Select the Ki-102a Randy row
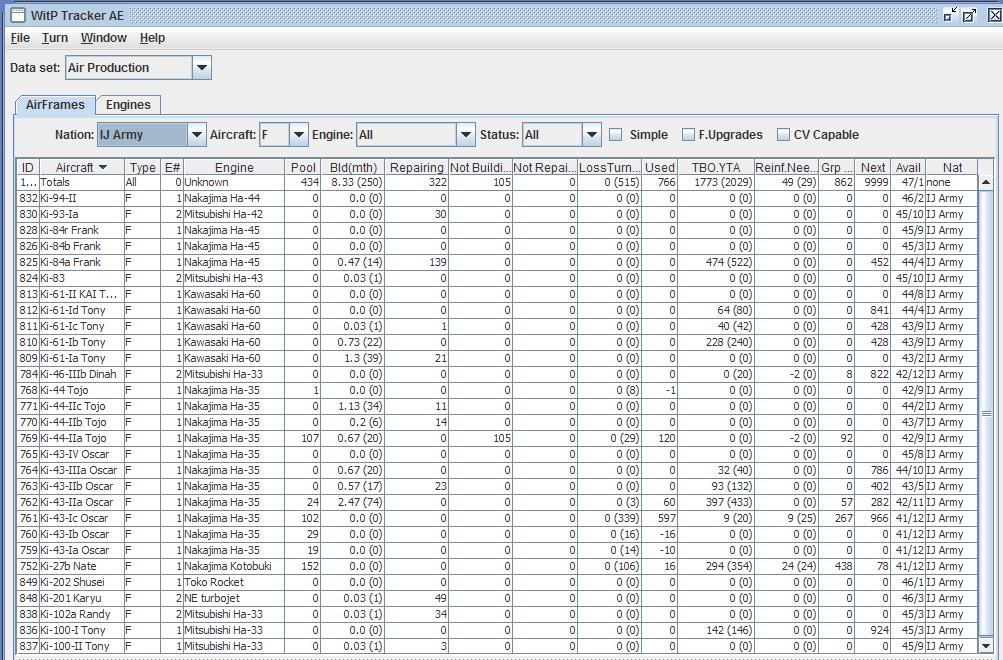Viewport: 1003px width, 660px height. [498, 614]
